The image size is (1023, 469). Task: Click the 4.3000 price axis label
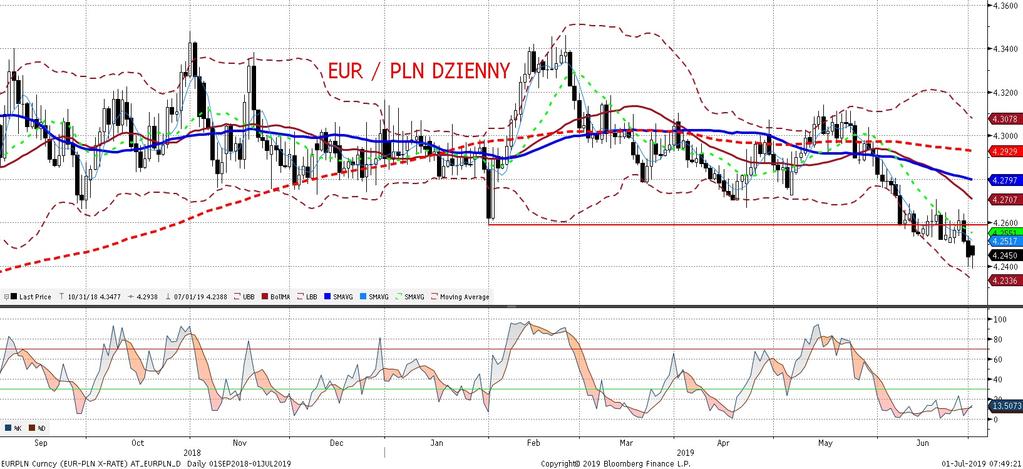[x=1003, y=136]
